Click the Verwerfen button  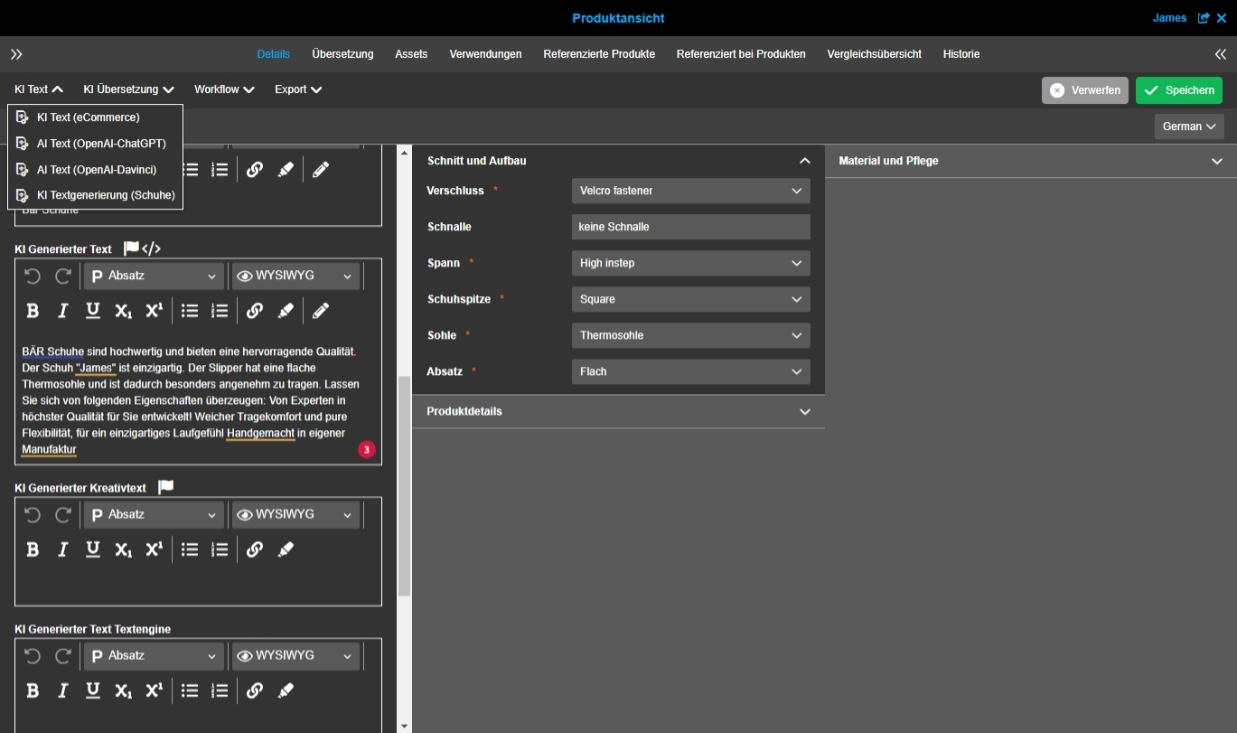(1085, 90)
